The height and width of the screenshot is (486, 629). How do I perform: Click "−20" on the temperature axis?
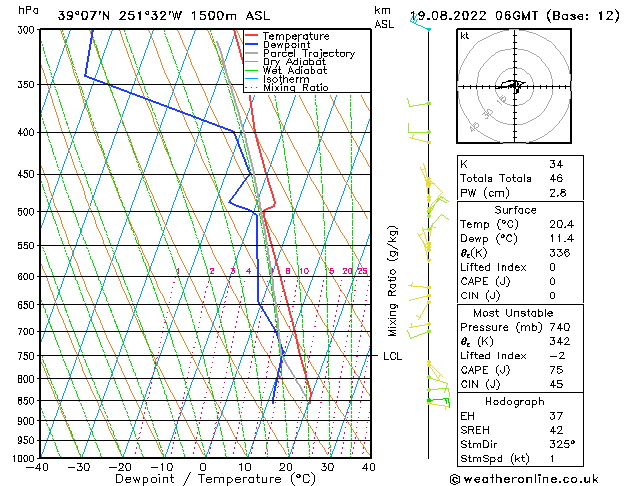pos(120,467)
